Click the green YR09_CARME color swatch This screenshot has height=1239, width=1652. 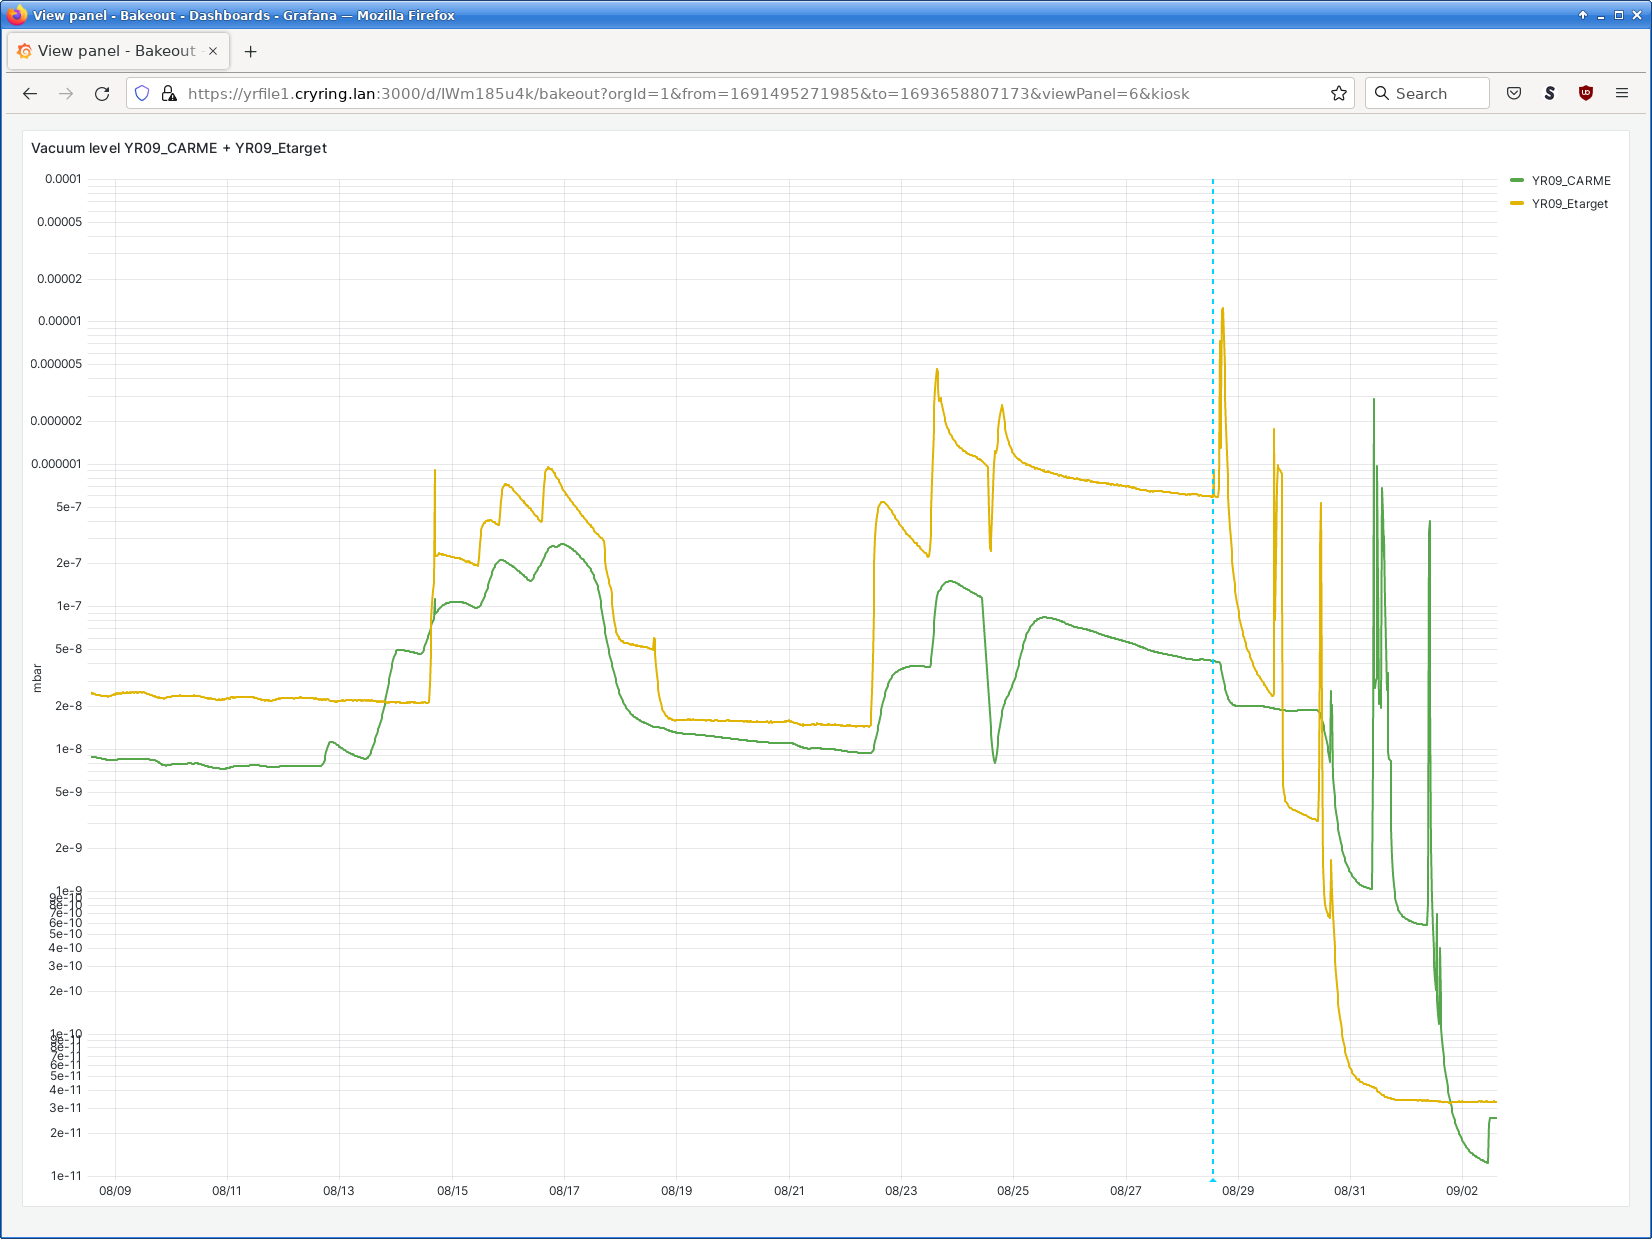1517,181
